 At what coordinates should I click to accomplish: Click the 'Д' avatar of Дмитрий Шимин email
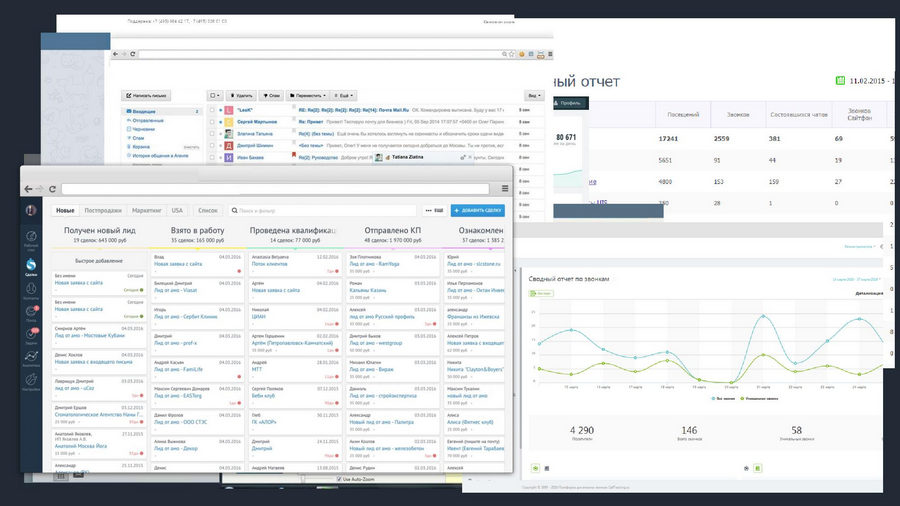(x=228, y=145)
